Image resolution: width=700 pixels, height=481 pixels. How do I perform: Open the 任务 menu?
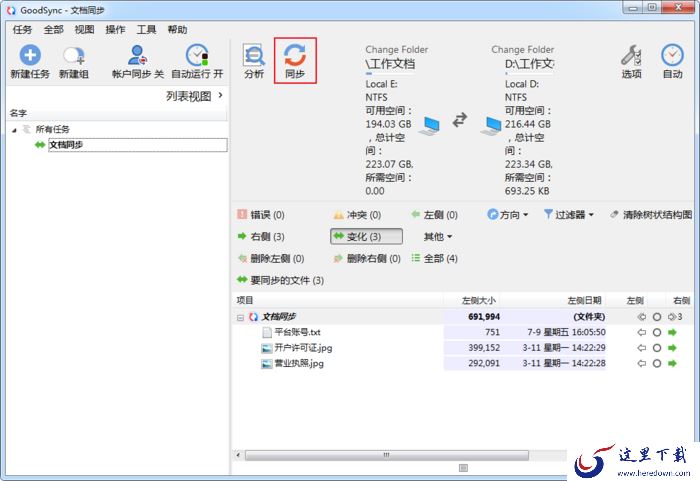(22, 29)
